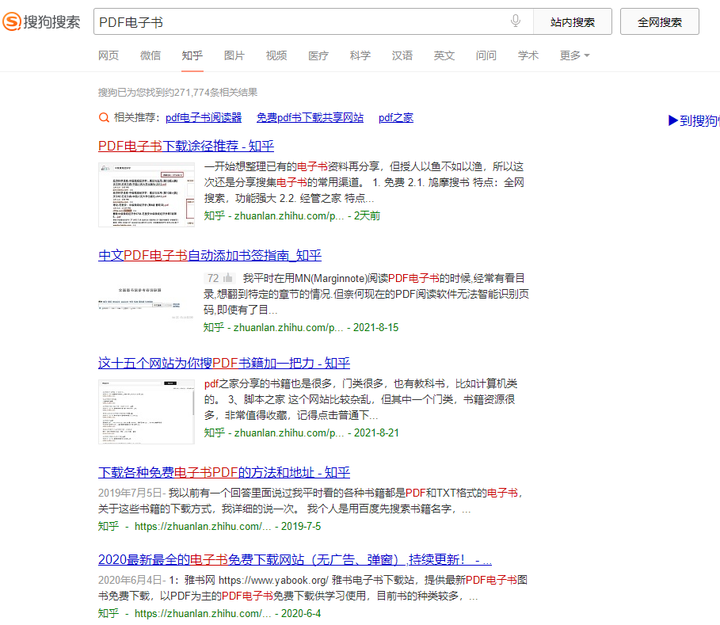This screenshot has width=720, height=625.
Task: Switch to the 微信 tab
Action: click(150, 56)
